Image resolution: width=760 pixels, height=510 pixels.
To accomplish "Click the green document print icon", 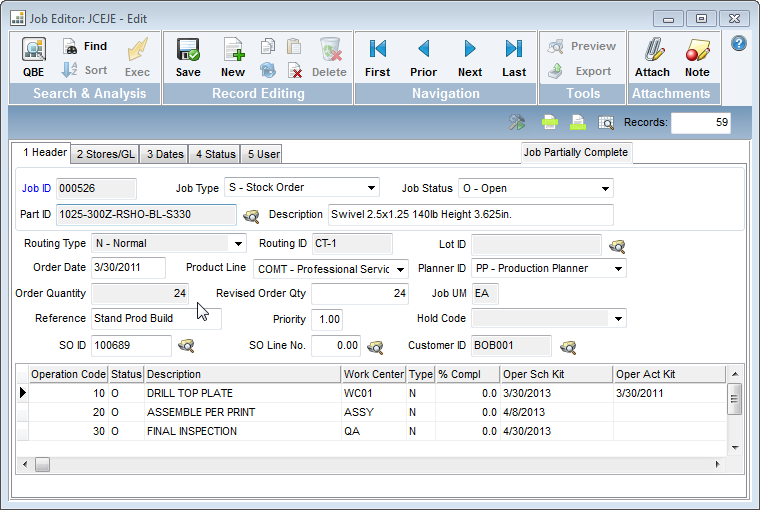I will (578, 122).
